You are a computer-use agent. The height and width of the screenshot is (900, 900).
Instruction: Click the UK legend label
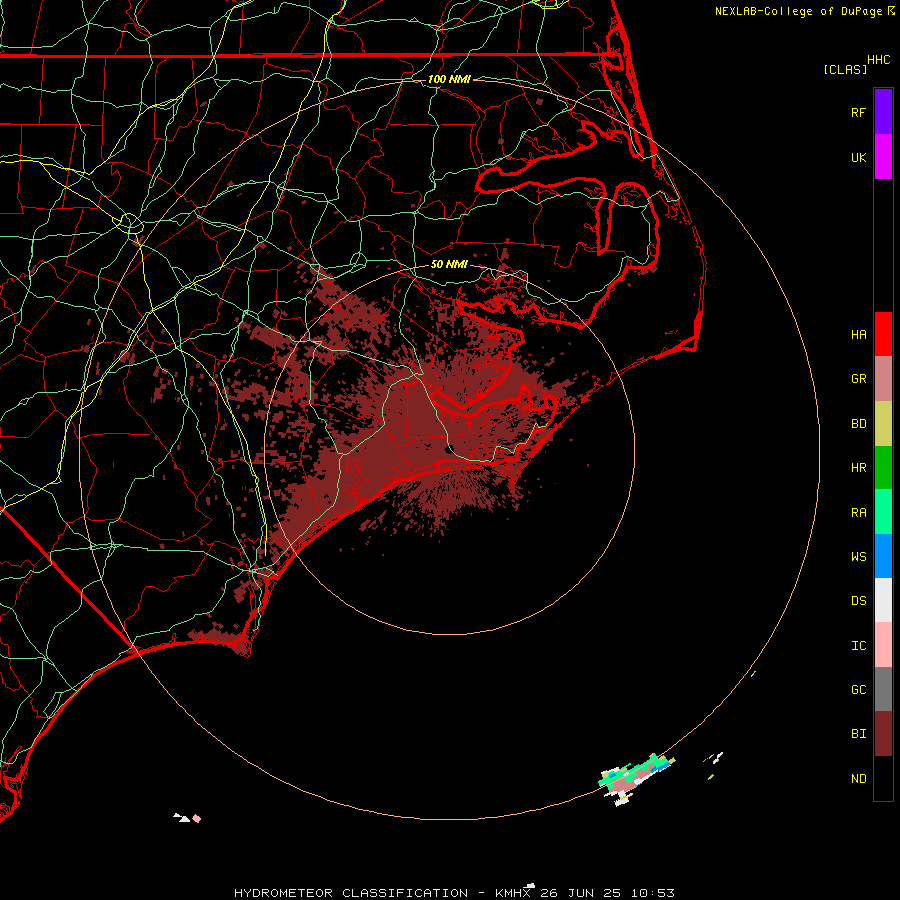click(x=858, y=157)
